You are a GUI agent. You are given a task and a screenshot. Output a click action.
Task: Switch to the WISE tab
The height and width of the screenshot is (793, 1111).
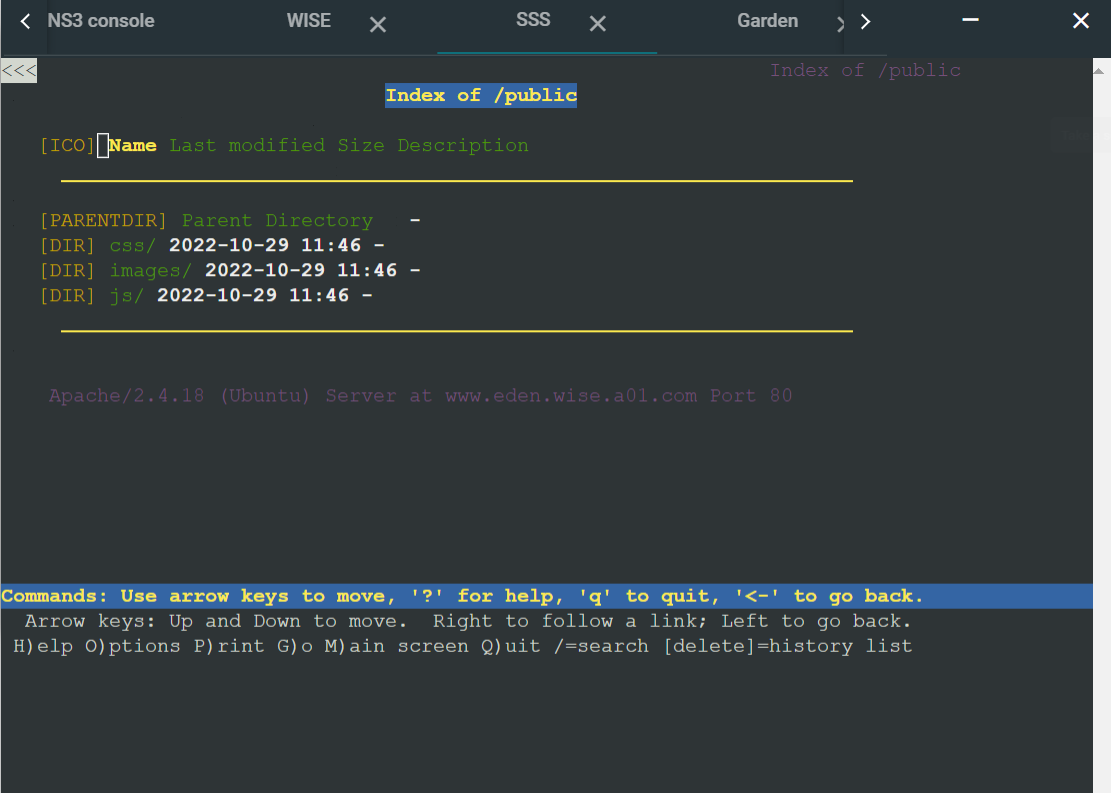click(x=308, y=20)
